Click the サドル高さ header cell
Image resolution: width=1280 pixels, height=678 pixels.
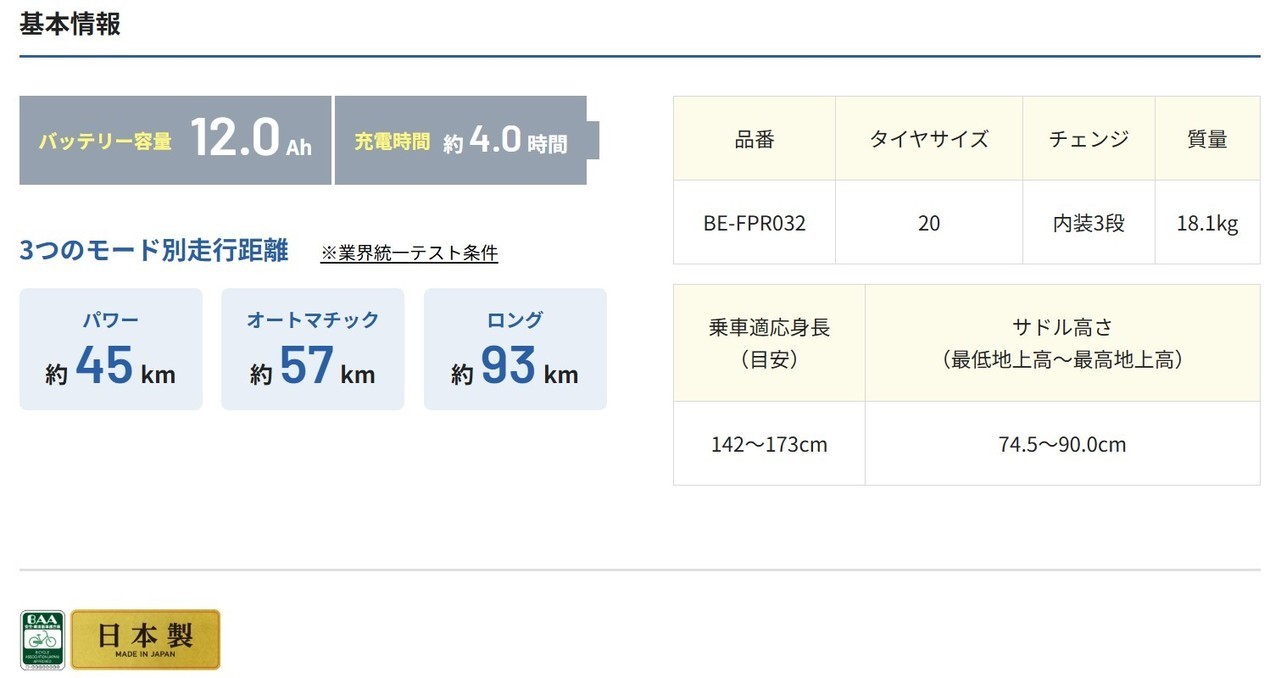tap(1063, 343)
